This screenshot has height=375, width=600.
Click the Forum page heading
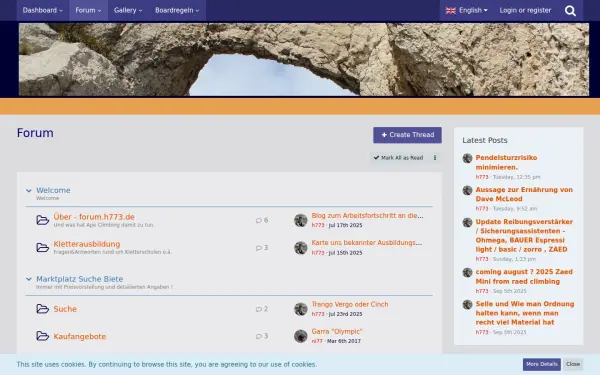coord(35,133)
